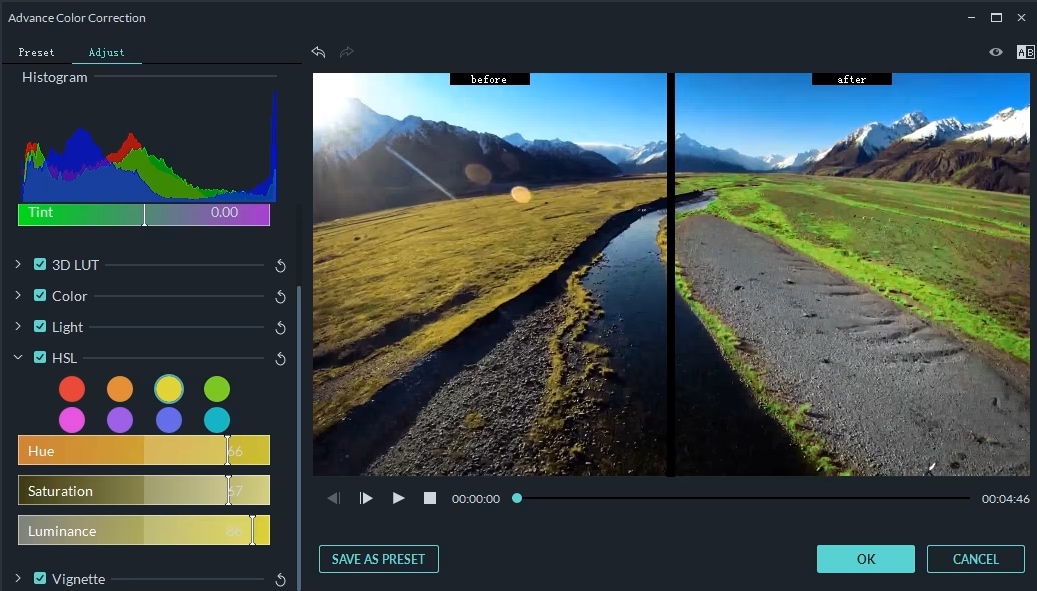Image resolution: width=1037 pixels, height=591 pixels.
Task: Expand the Color section
Action: point(18,295)
